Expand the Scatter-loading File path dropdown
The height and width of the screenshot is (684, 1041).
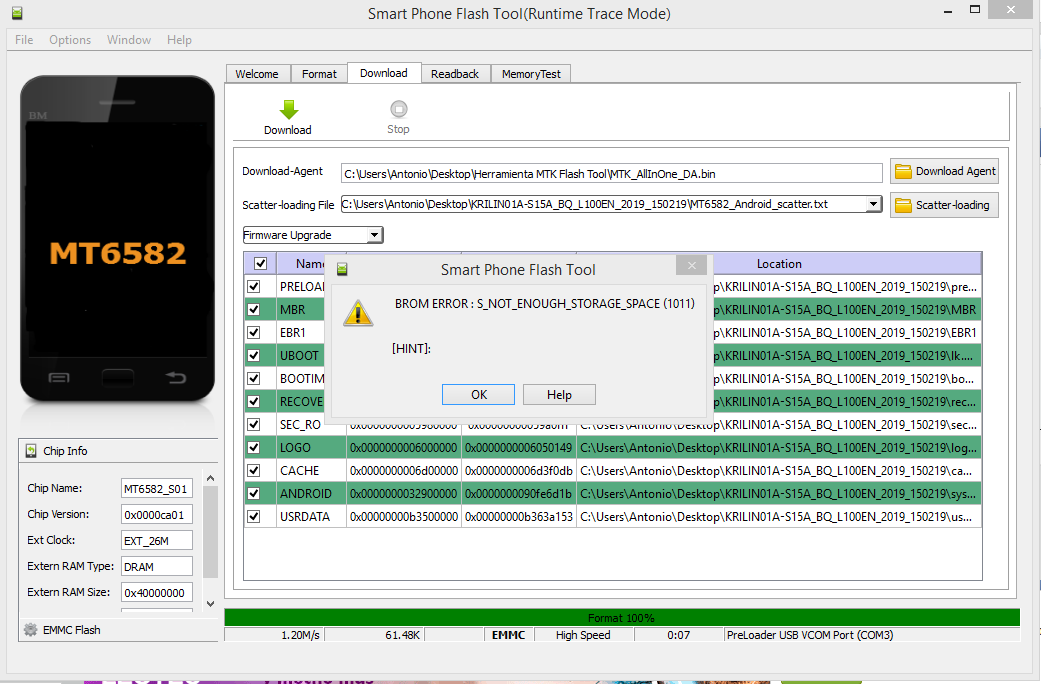click(x=874, y=205)
